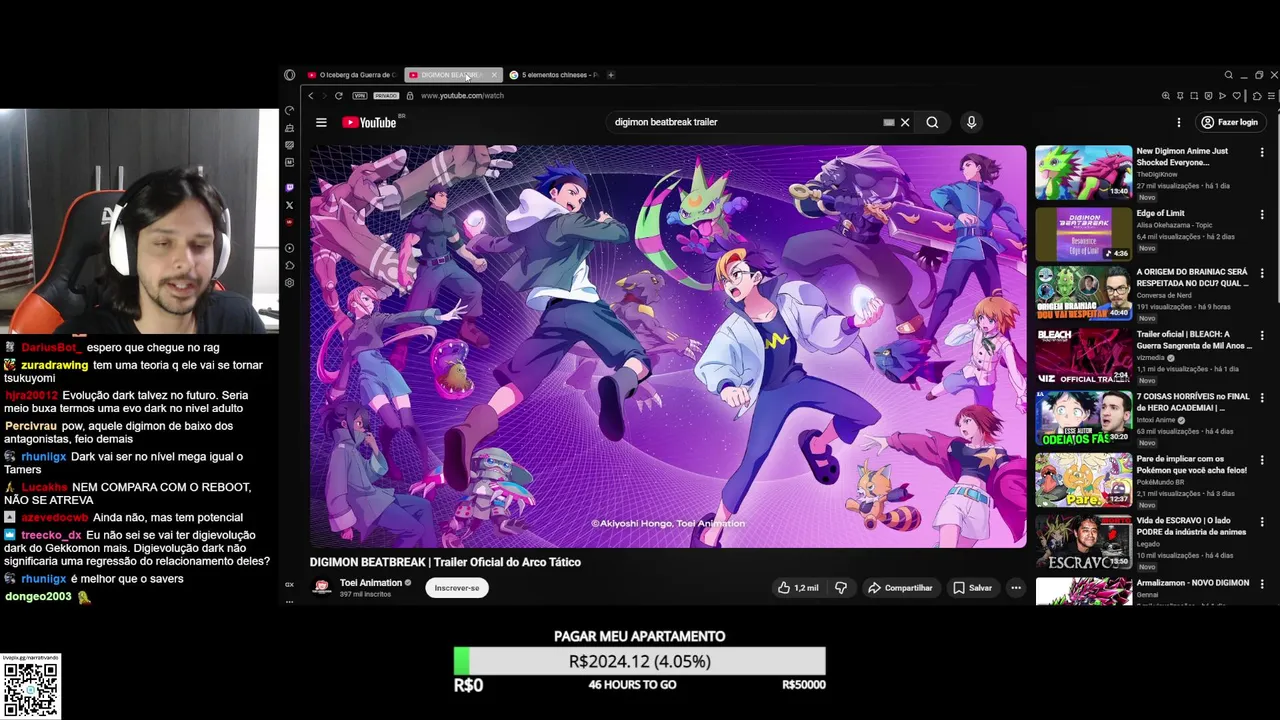Open options for '7 COISAS HORRÍVEIS' video

click(1262, 398)
